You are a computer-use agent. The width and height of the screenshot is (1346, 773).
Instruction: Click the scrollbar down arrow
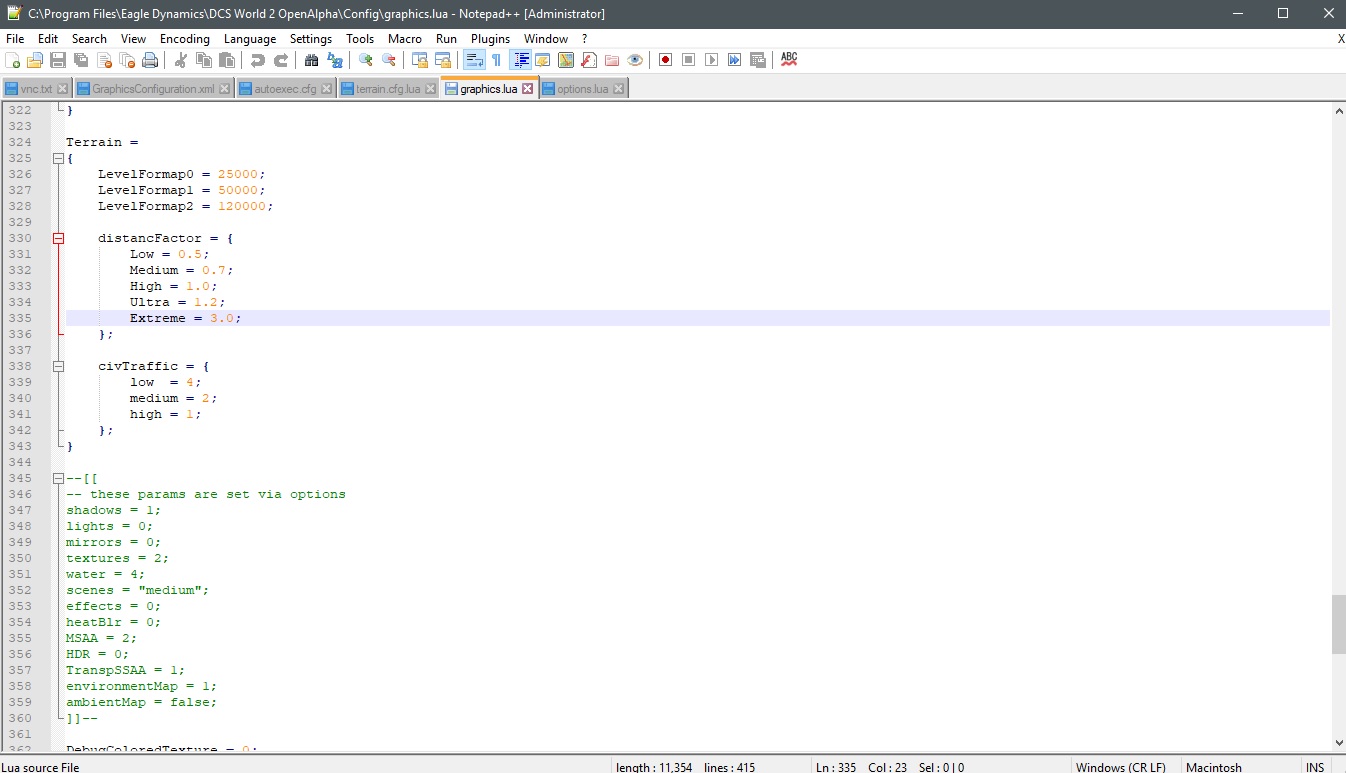point(1338,743)
